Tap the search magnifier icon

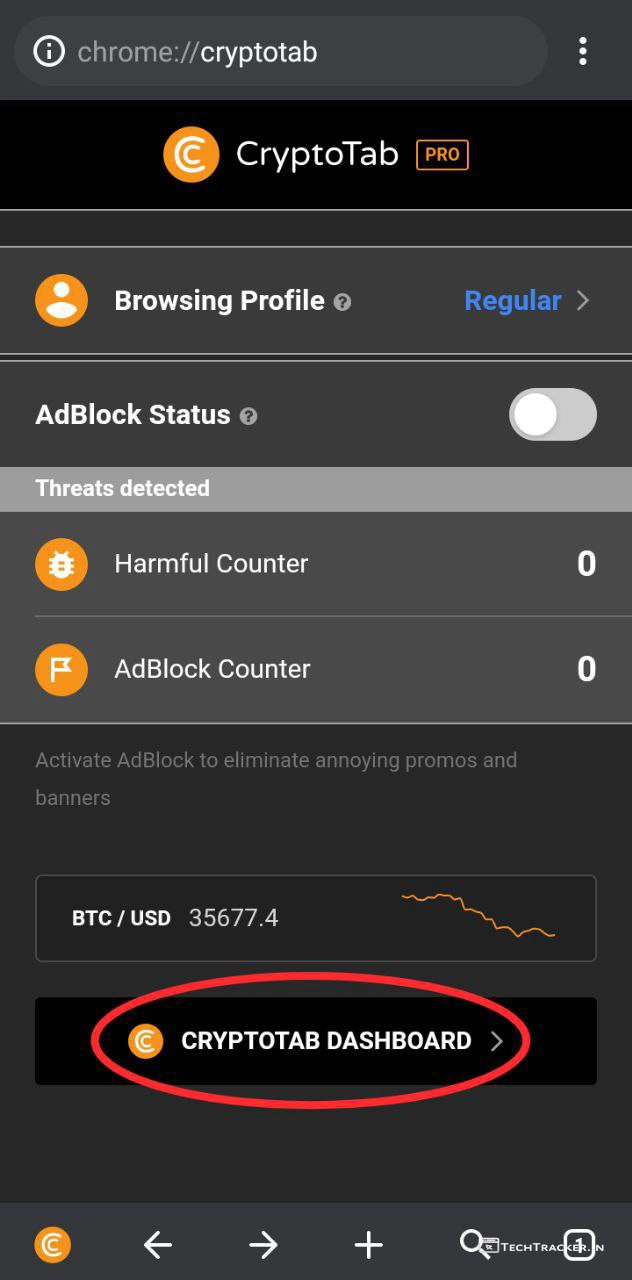472,1243
